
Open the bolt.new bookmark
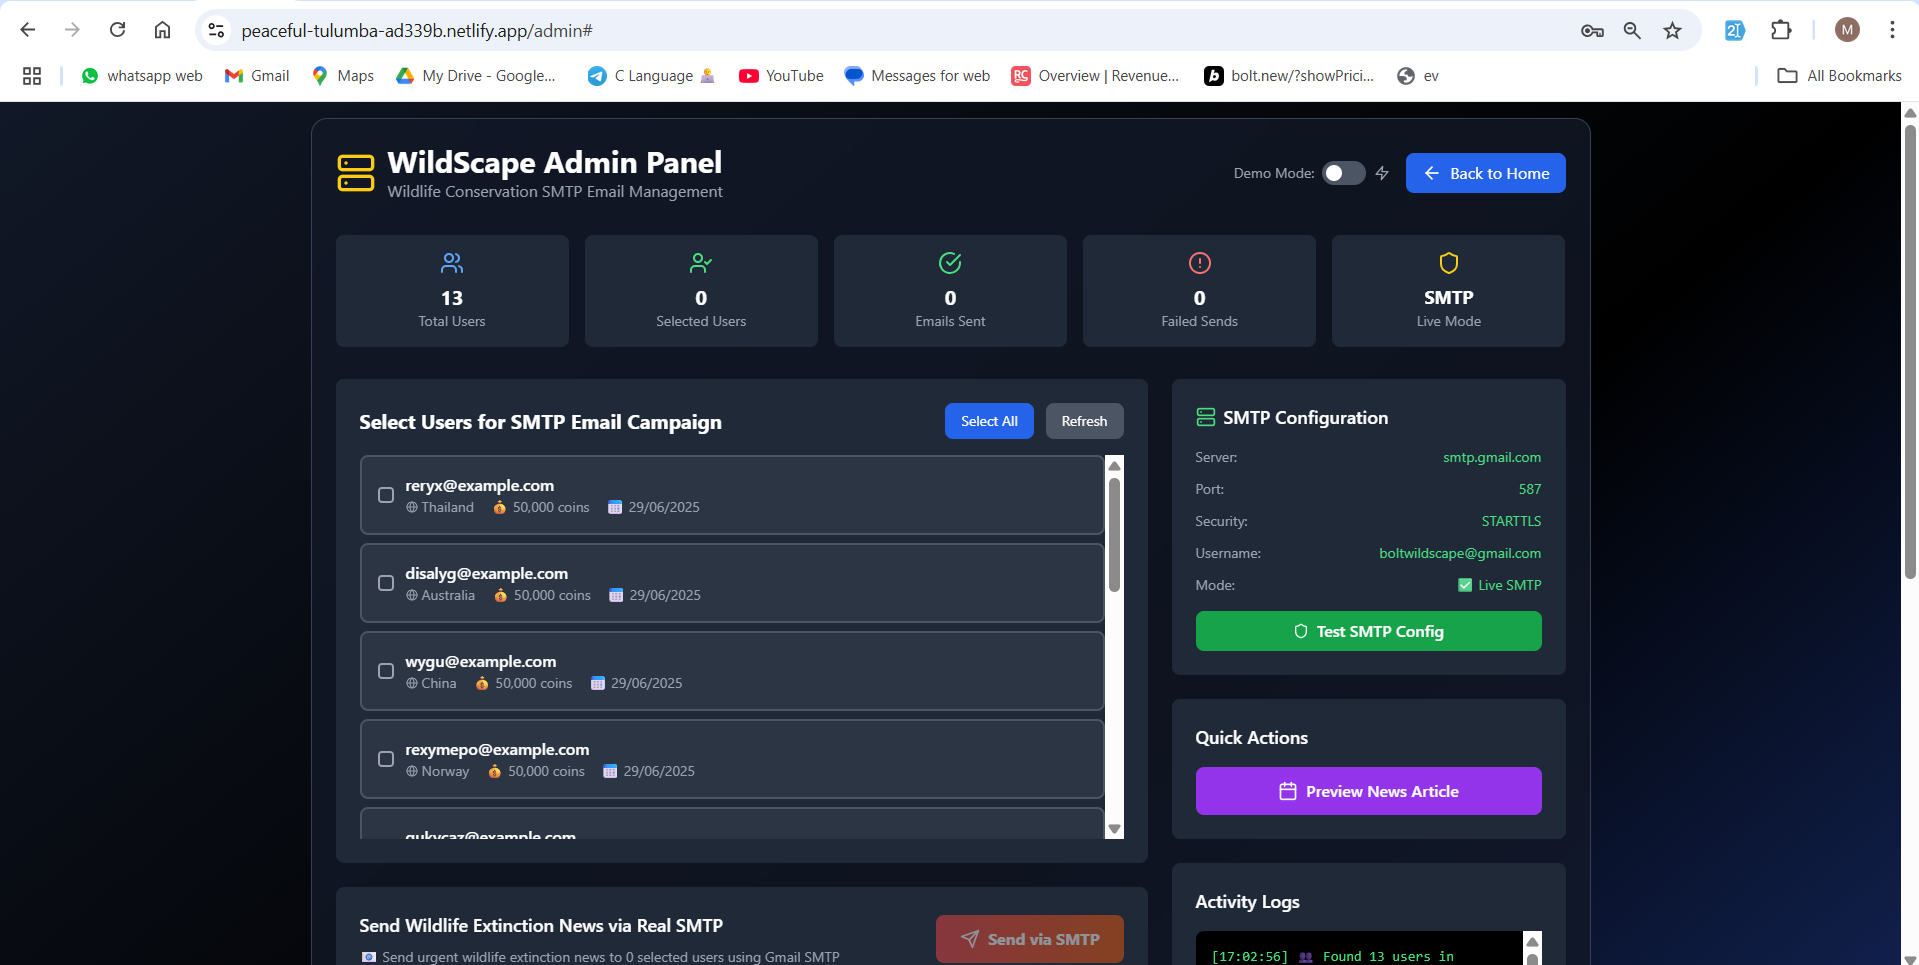pyautogui.click(x=1289, y=76)
